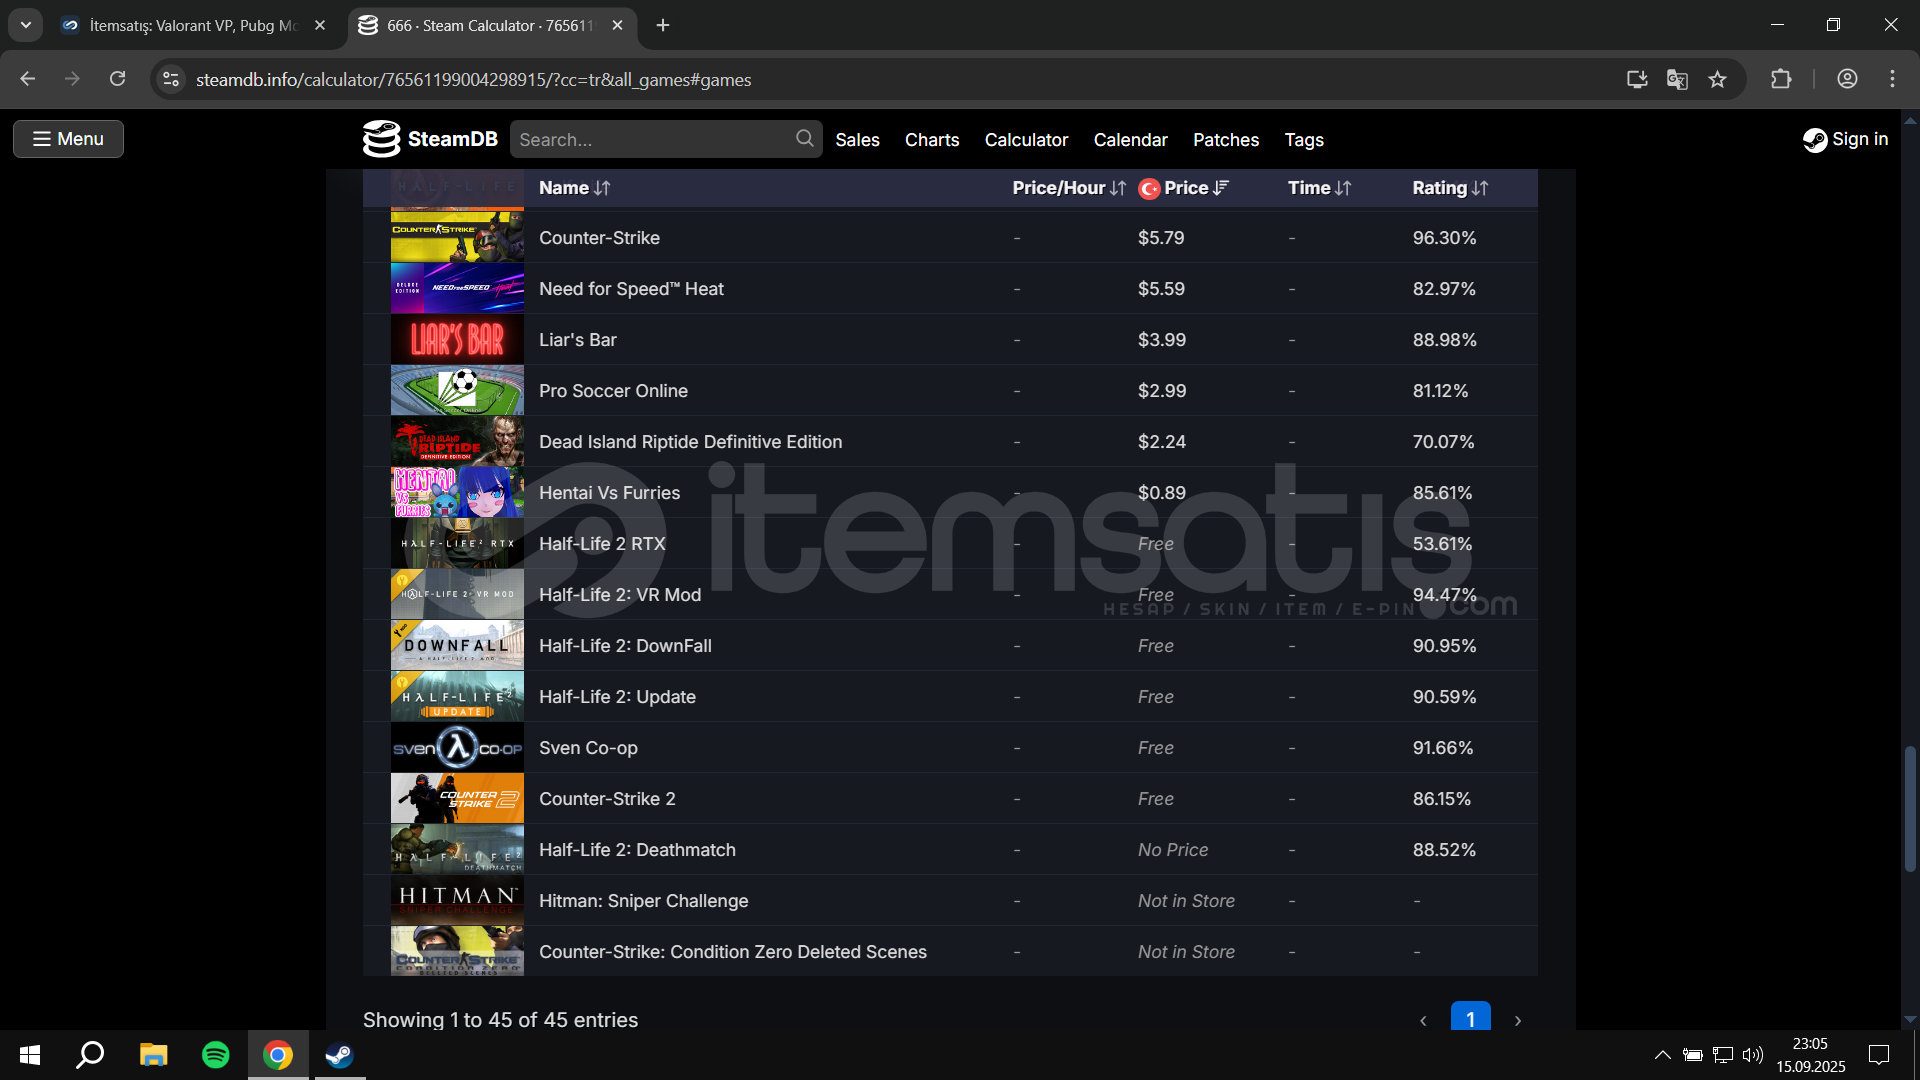Viewport: 1920px width, 1080px height.
Task: Open a new browser tab
Action: click(663, 25)
